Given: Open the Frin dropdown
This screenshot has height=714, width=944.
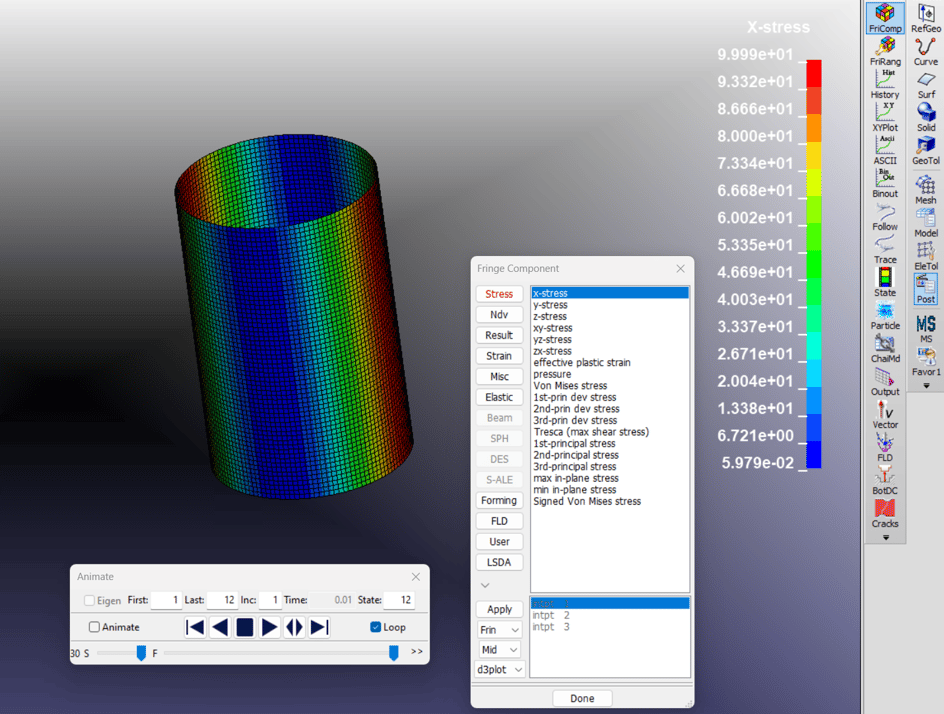Looking at the screenshot, I should [499, 629].
